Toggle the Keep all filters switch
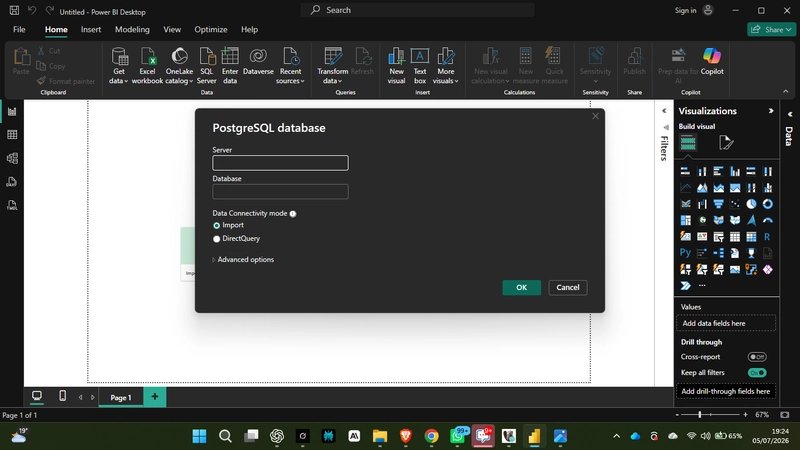This screenshot has height=450, width=800. [x=757, y=373]
